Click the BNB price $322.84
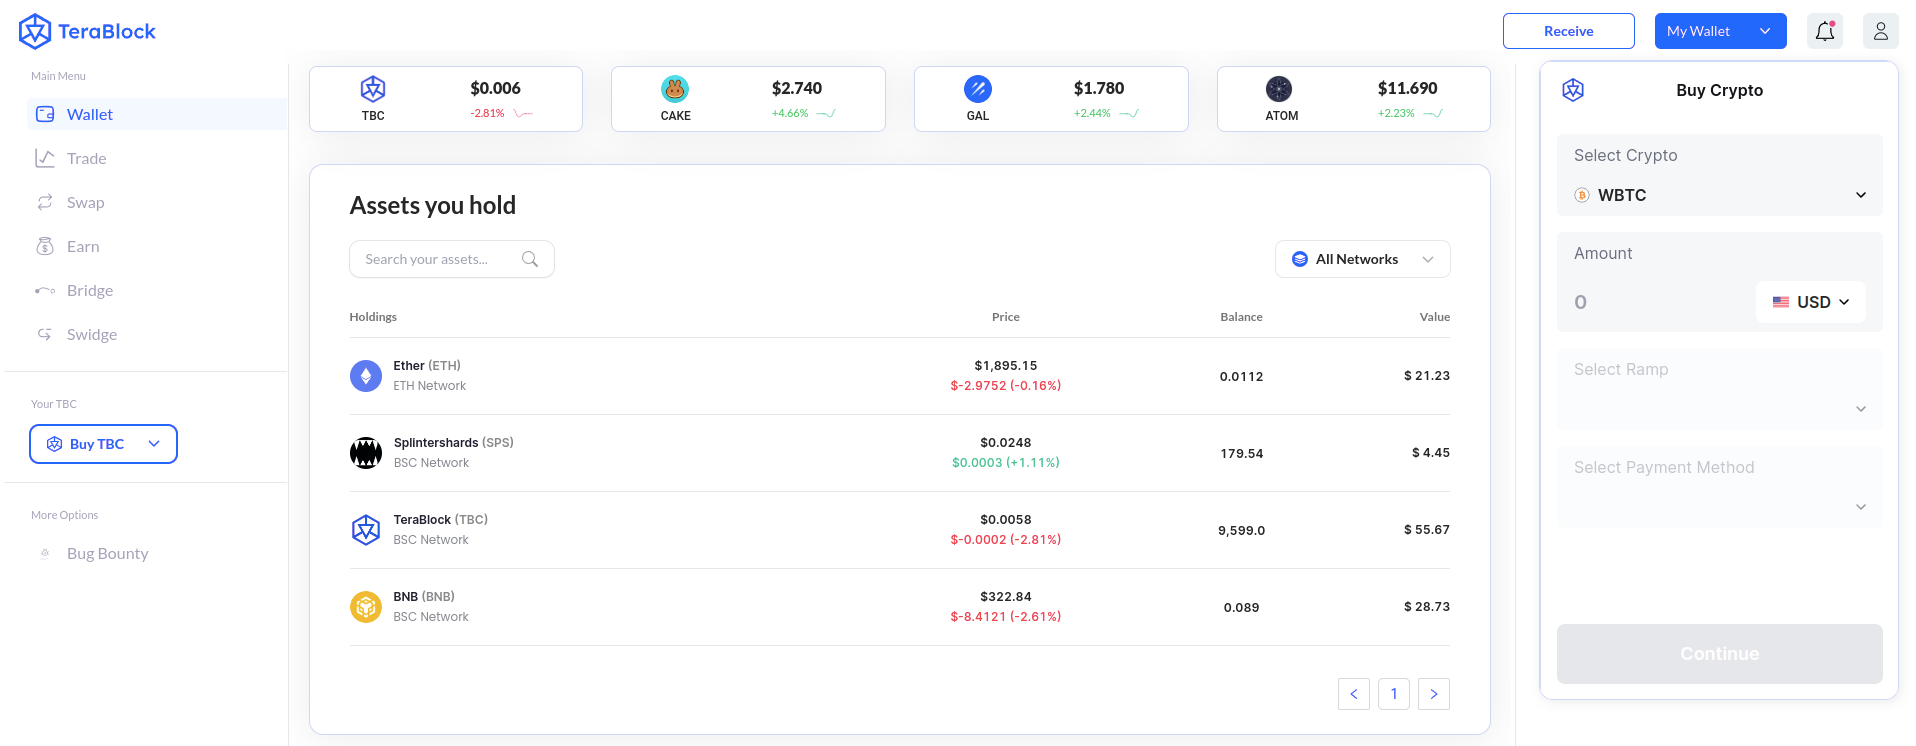Image resolution: width=1916 pixels, height=746 pixels. 1006,597
